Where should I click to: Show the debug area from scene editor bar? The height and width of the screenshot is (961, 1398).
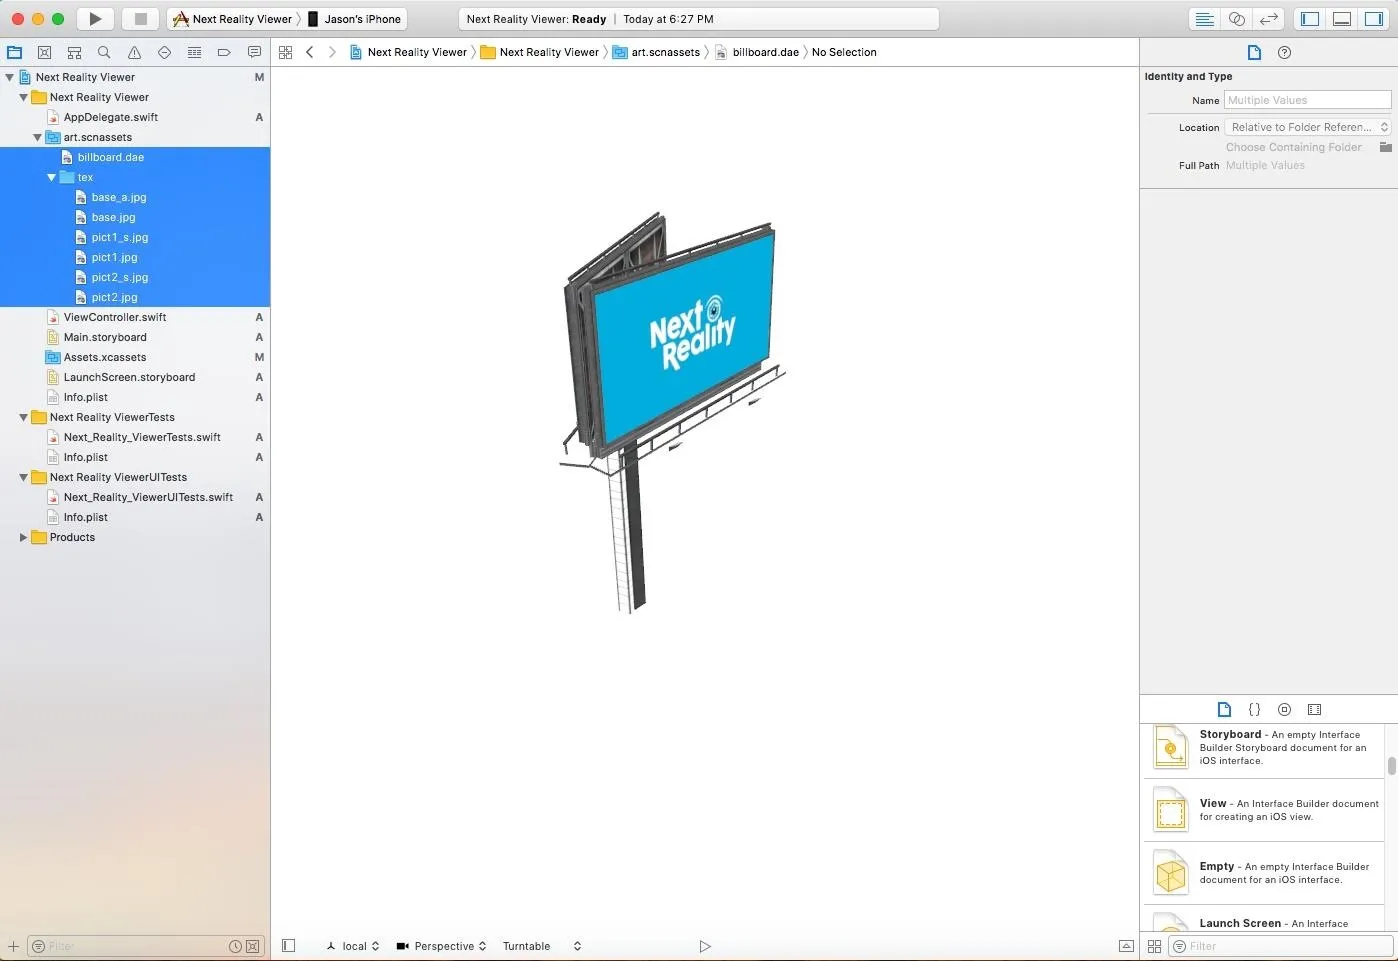(1126, 946)
